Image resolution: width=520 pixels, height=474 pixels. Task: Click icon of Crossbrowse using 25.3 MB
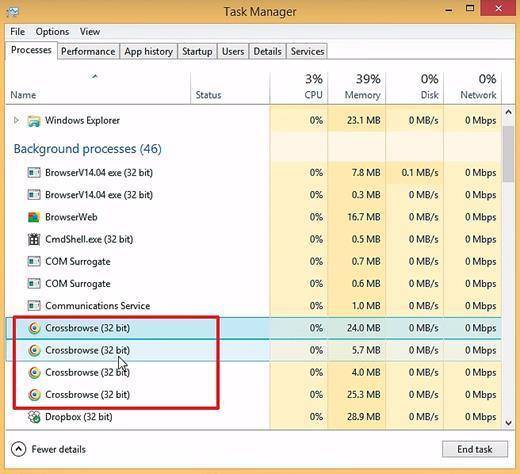point(34,395)
